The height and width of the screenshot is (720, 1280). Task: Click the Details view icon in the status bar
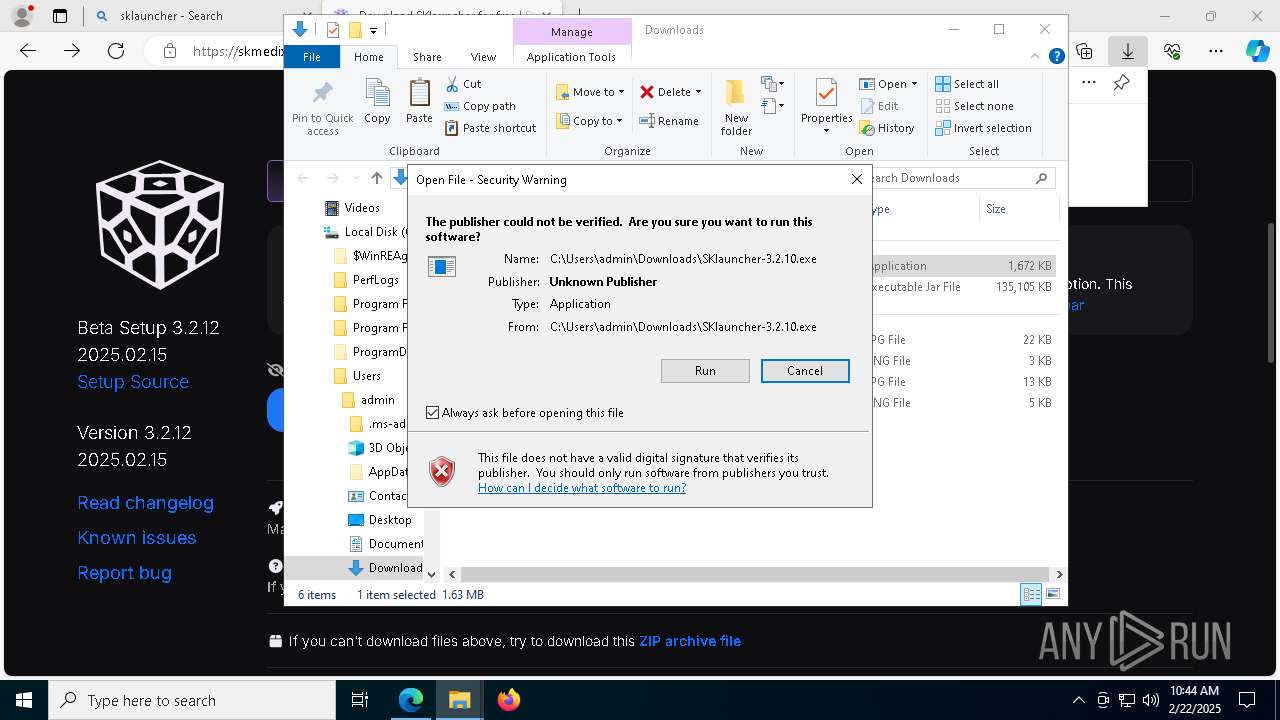(x=1031, y=595)
